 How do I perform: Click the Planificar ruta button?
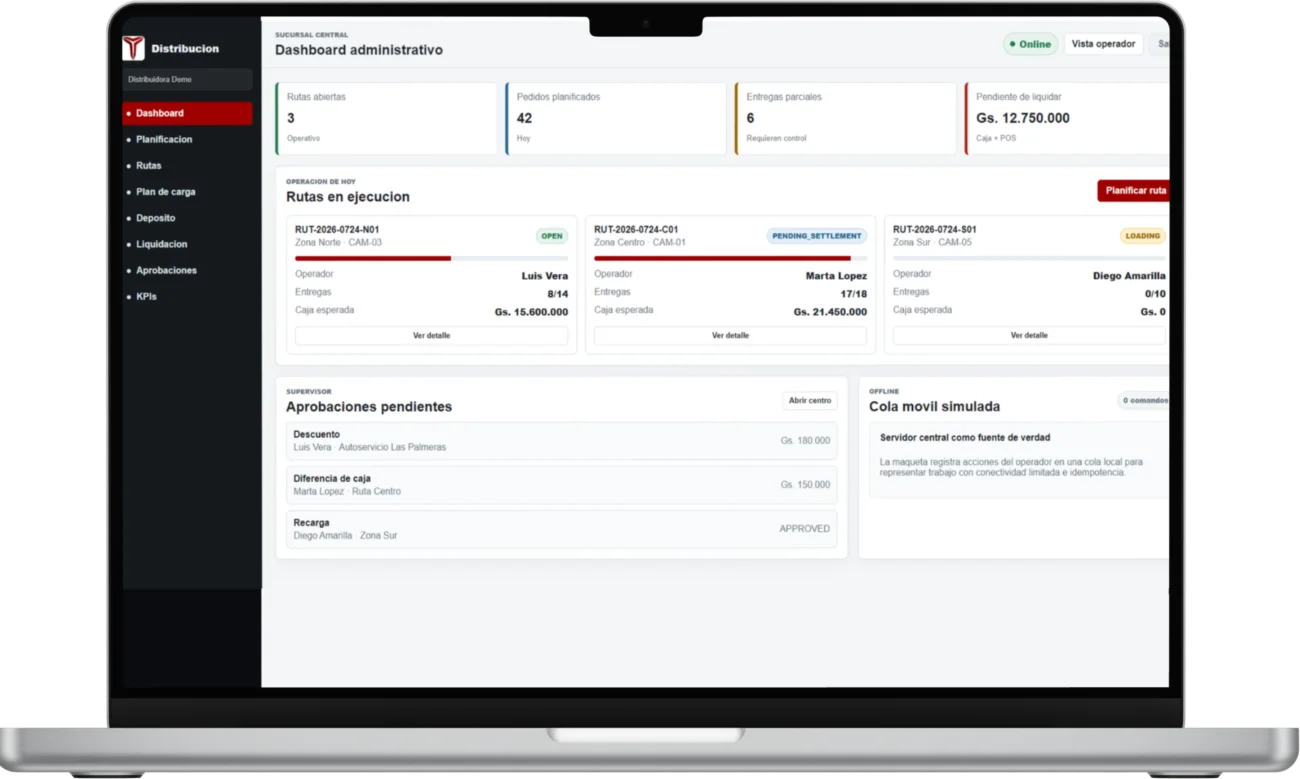click(1134, 190)
